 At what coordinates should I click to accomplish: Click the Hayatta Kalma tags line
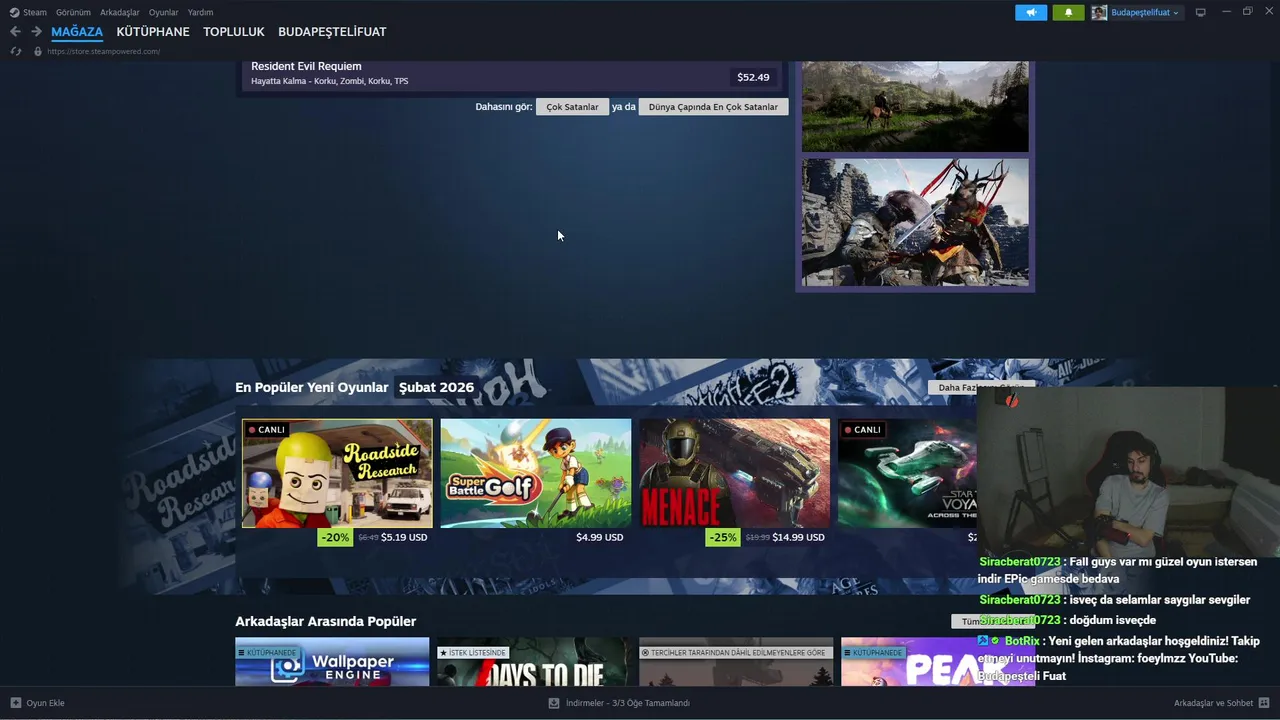[330, 81]
